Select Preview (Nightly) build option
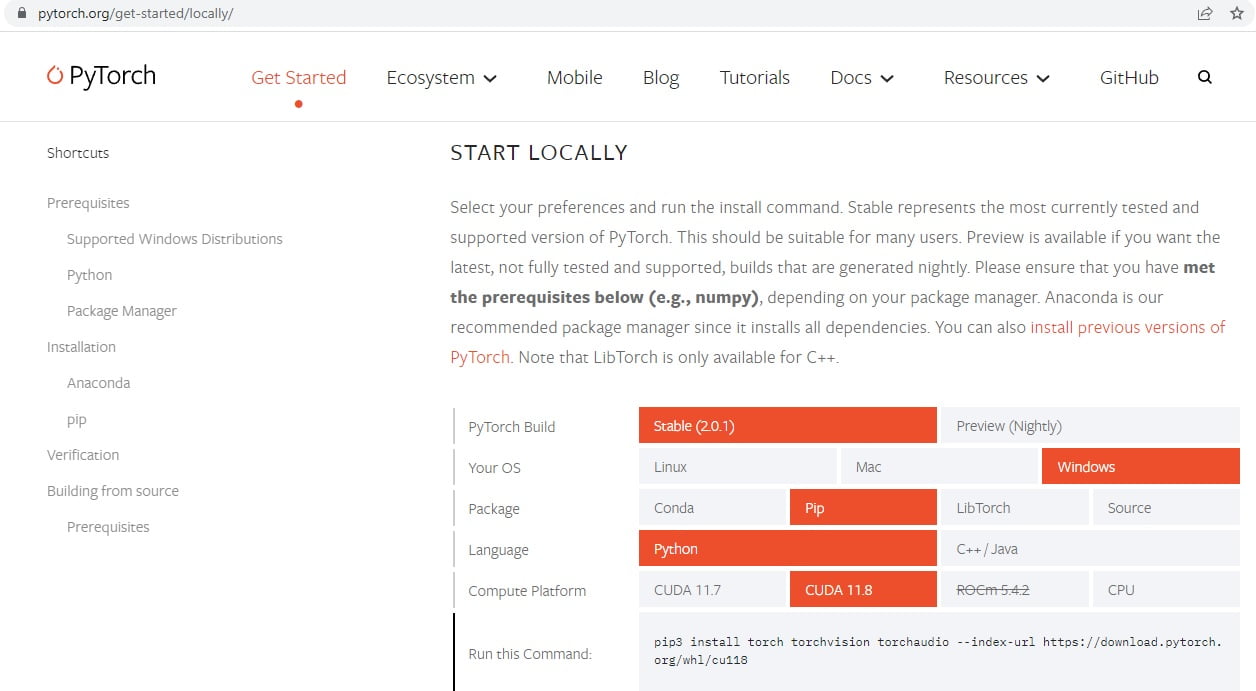1256x691 pixels. tap(1090, 425)
